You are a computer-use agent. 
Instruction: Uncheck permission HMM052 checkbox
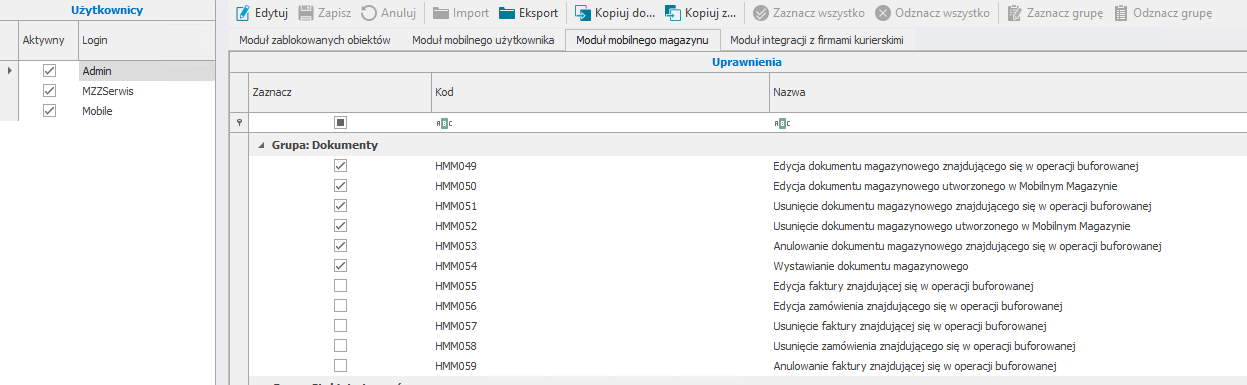click(x=340, y=226)
